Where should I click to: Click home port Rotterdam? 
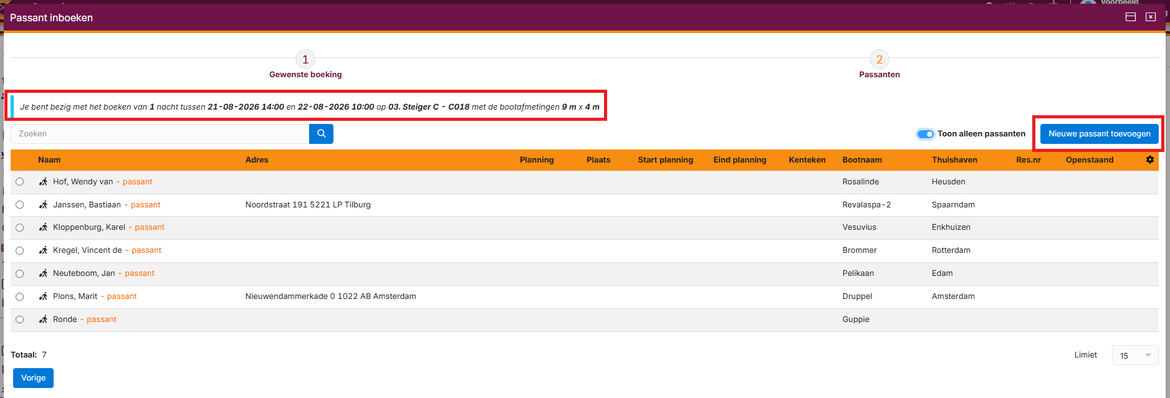[952, 250]
